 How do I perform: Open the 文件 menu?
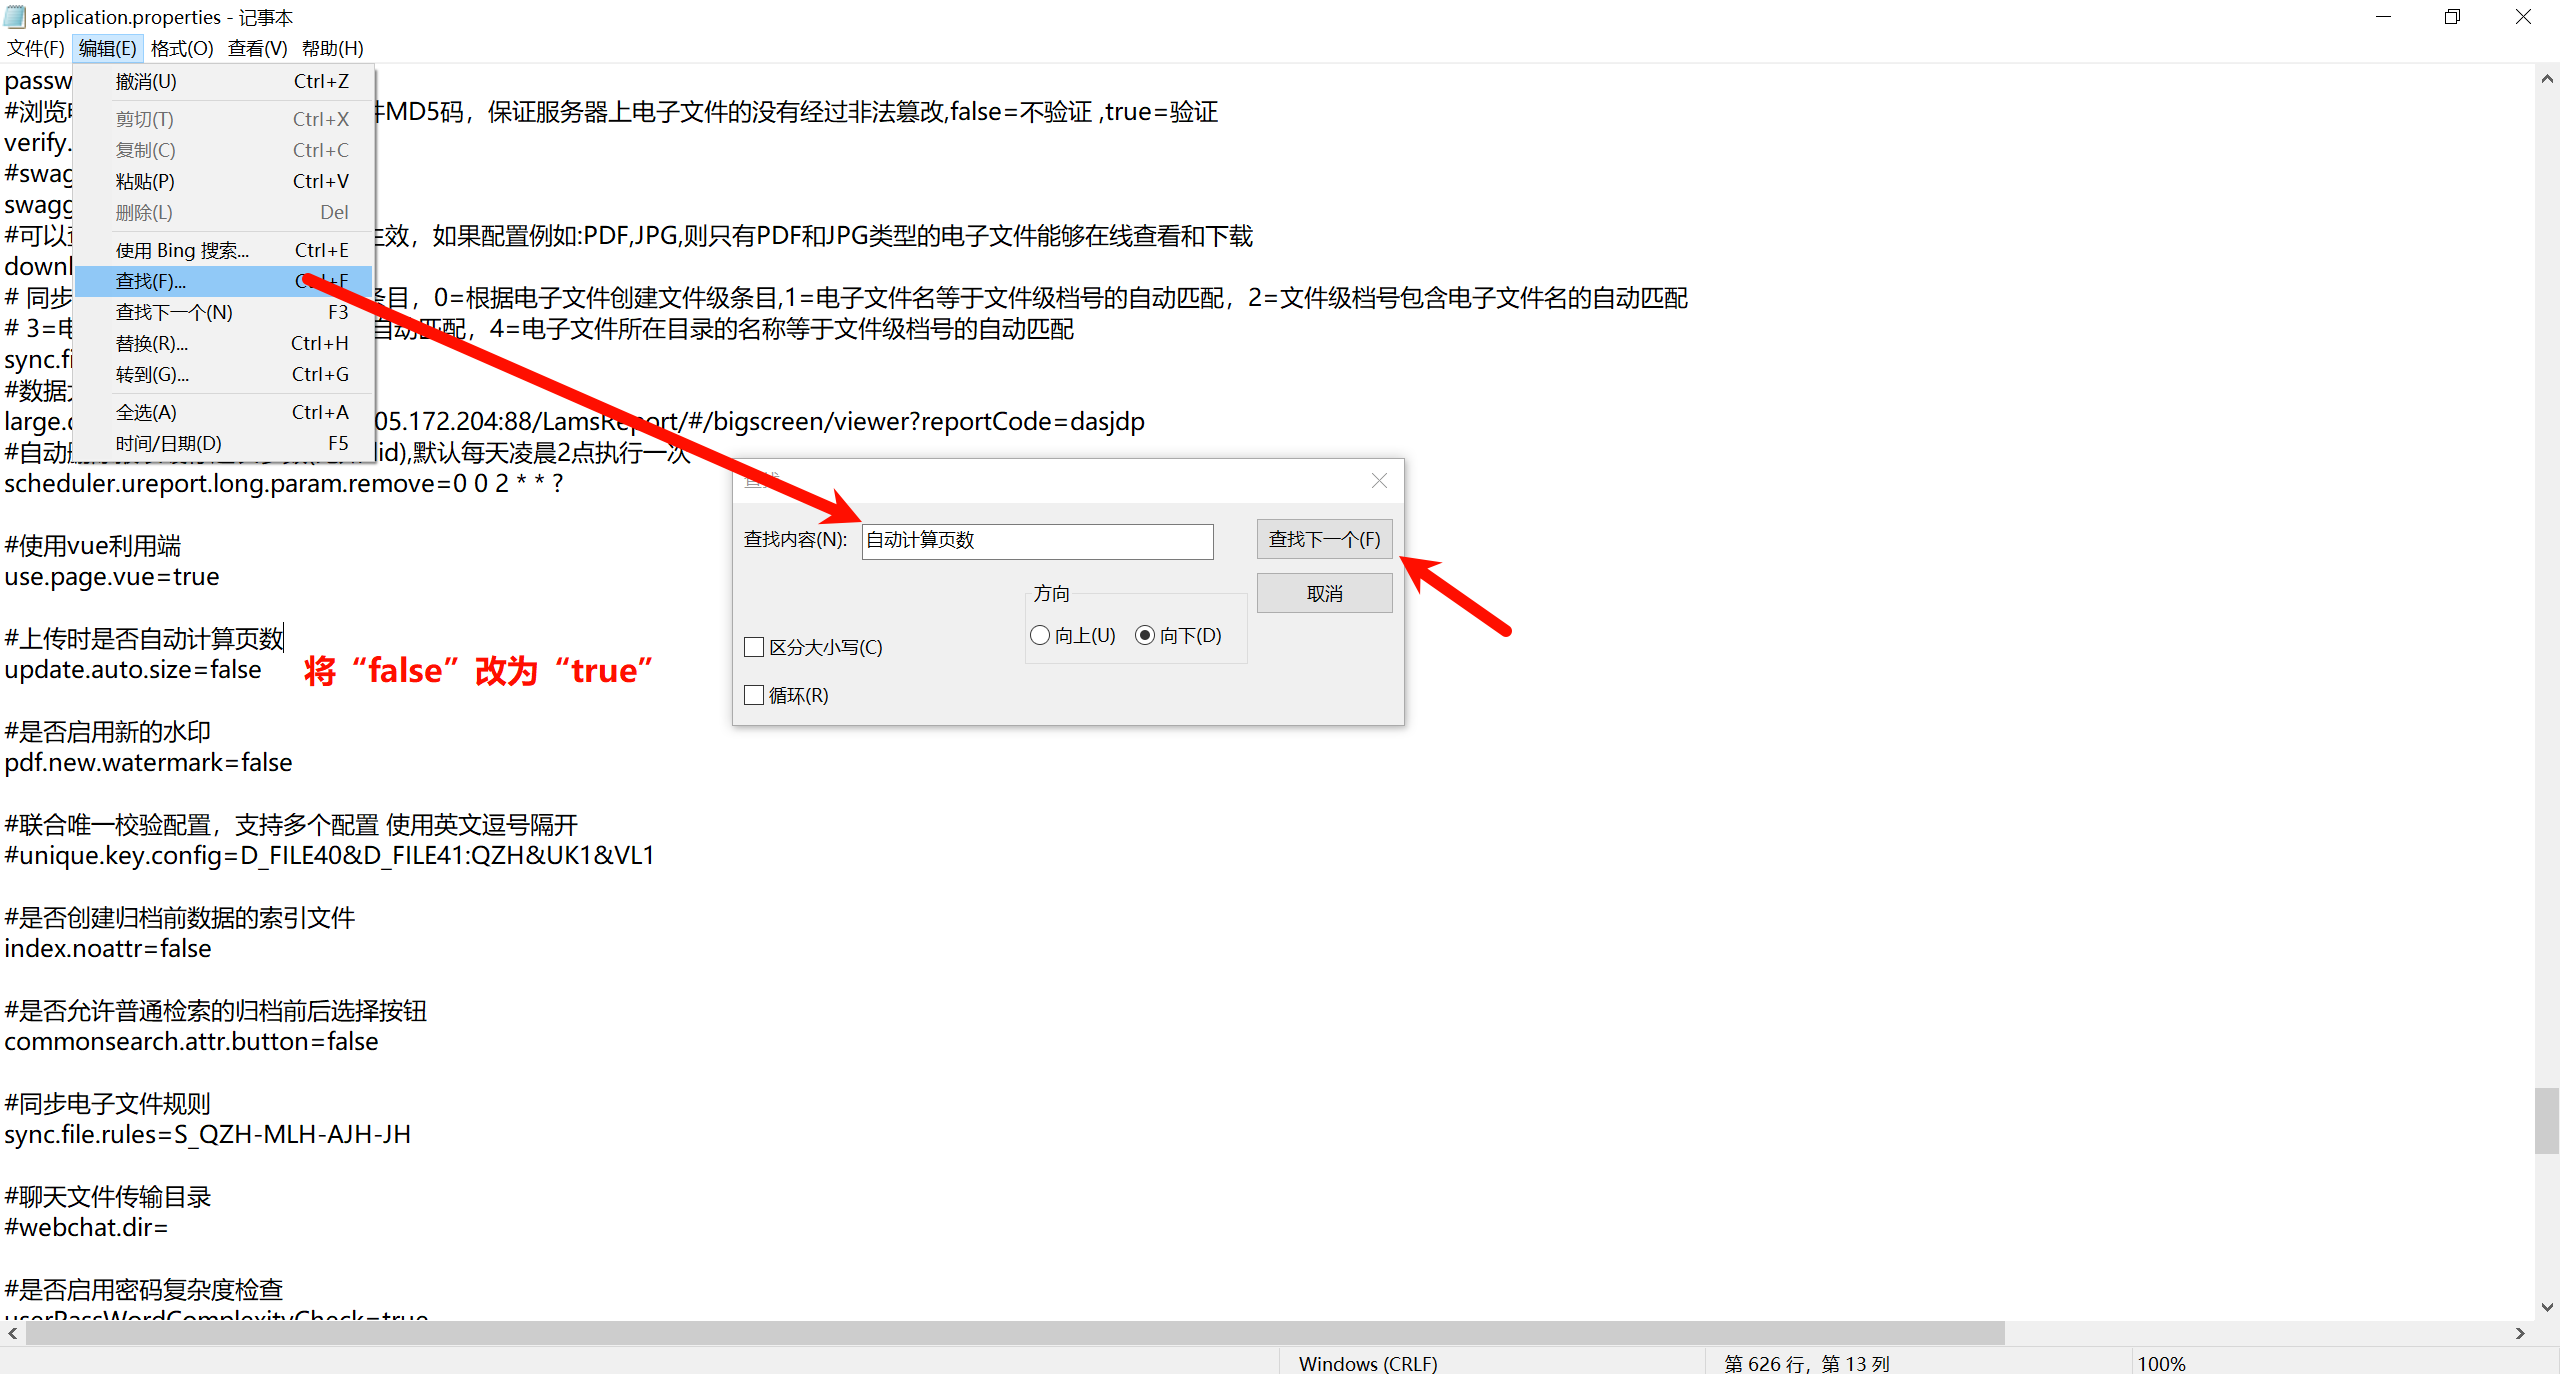[x=36, y=48]
